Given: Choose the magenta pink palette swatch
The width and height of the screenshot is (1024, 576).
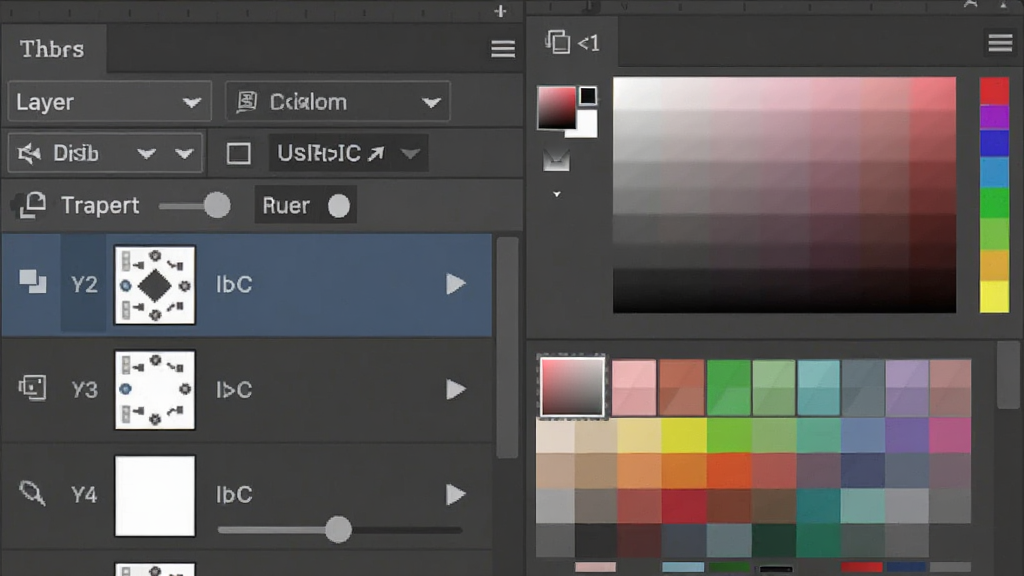Looking at the screenshot, I should coord(950,436).
